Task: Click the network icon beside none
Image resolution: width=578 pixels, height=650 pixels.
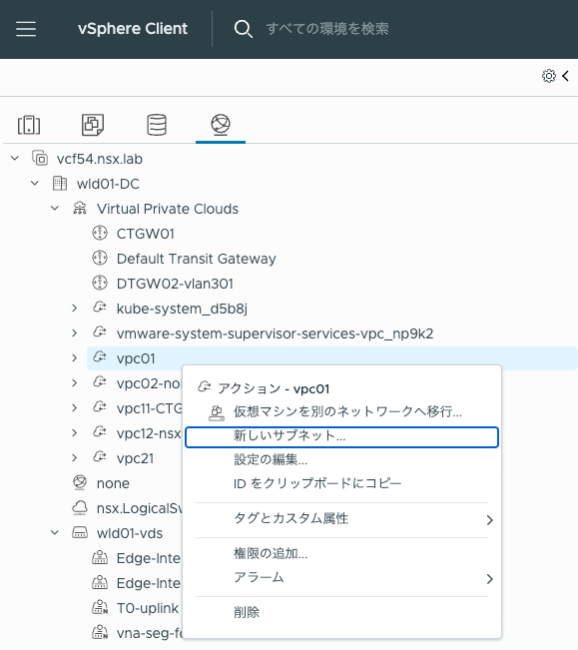Action: pyautogui.click(x=80, y=483)
